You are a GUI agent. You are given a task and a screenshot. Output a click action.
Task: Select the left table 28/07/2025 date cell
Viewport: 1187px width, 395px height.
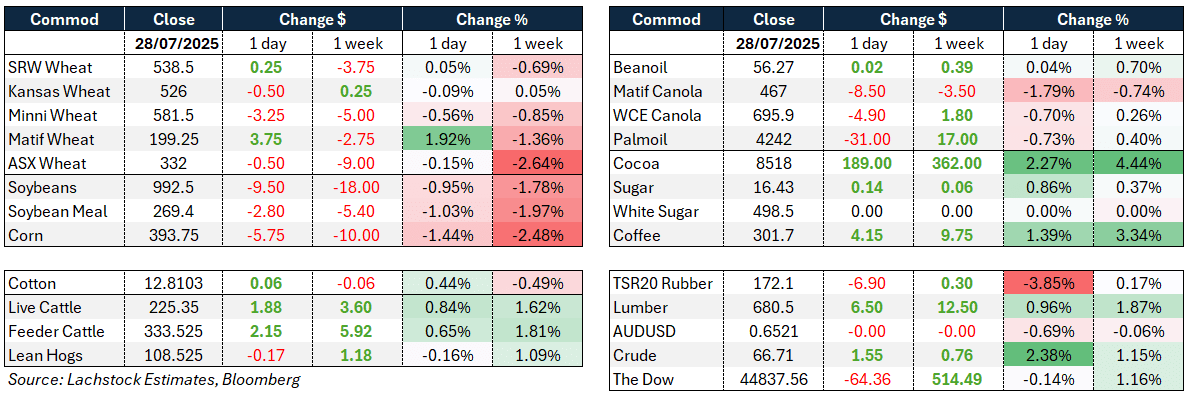[173, 44]
